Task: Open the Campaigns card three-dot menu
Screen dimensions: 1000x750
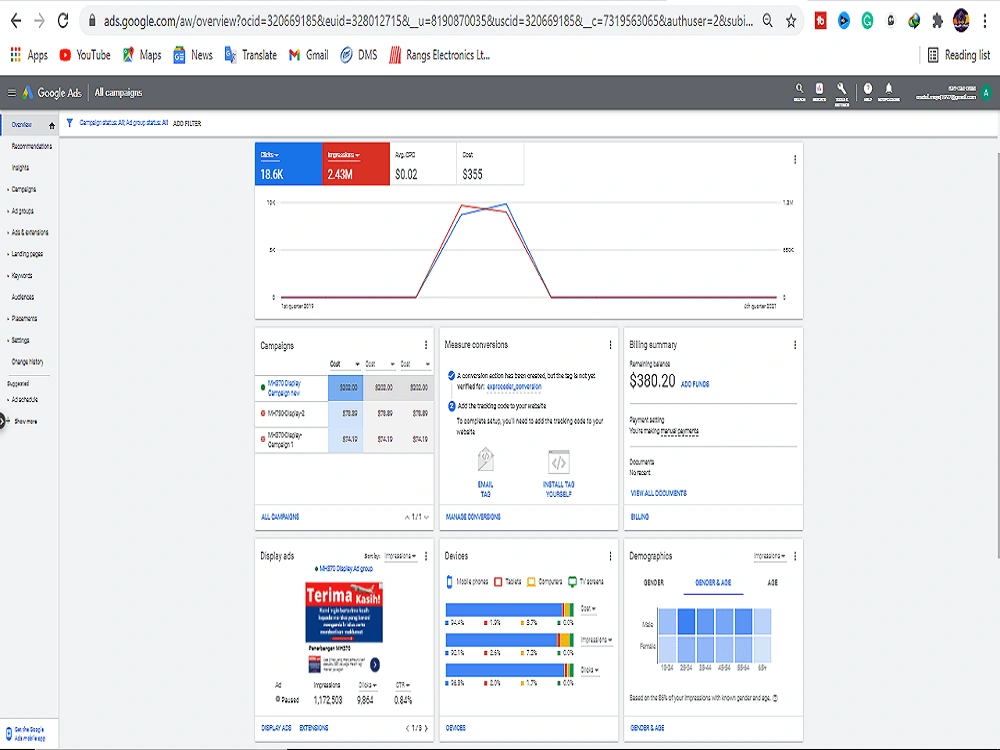Action: [426, 345]
